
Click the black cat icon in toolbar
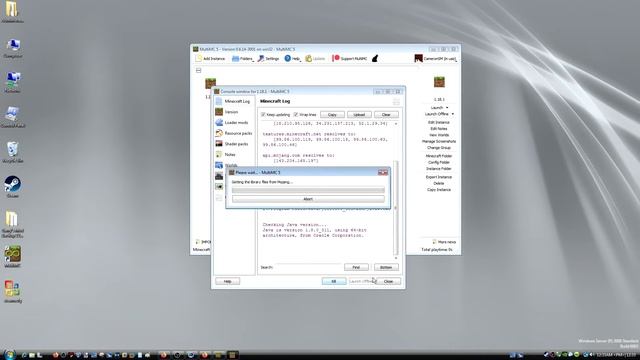(x=375, y=59)
